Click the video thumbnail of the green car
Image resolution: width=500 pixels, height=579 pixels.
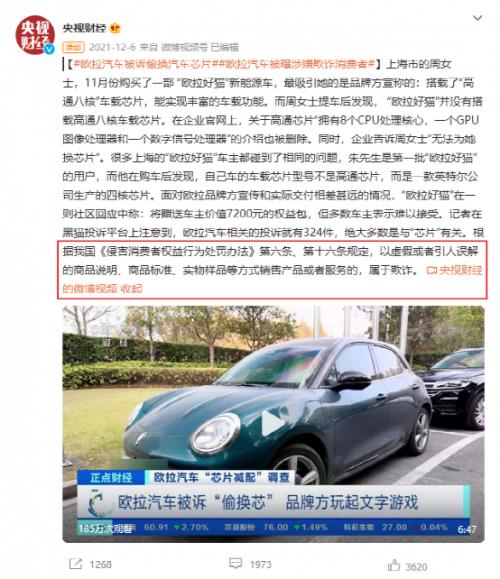tap(273, 424)
